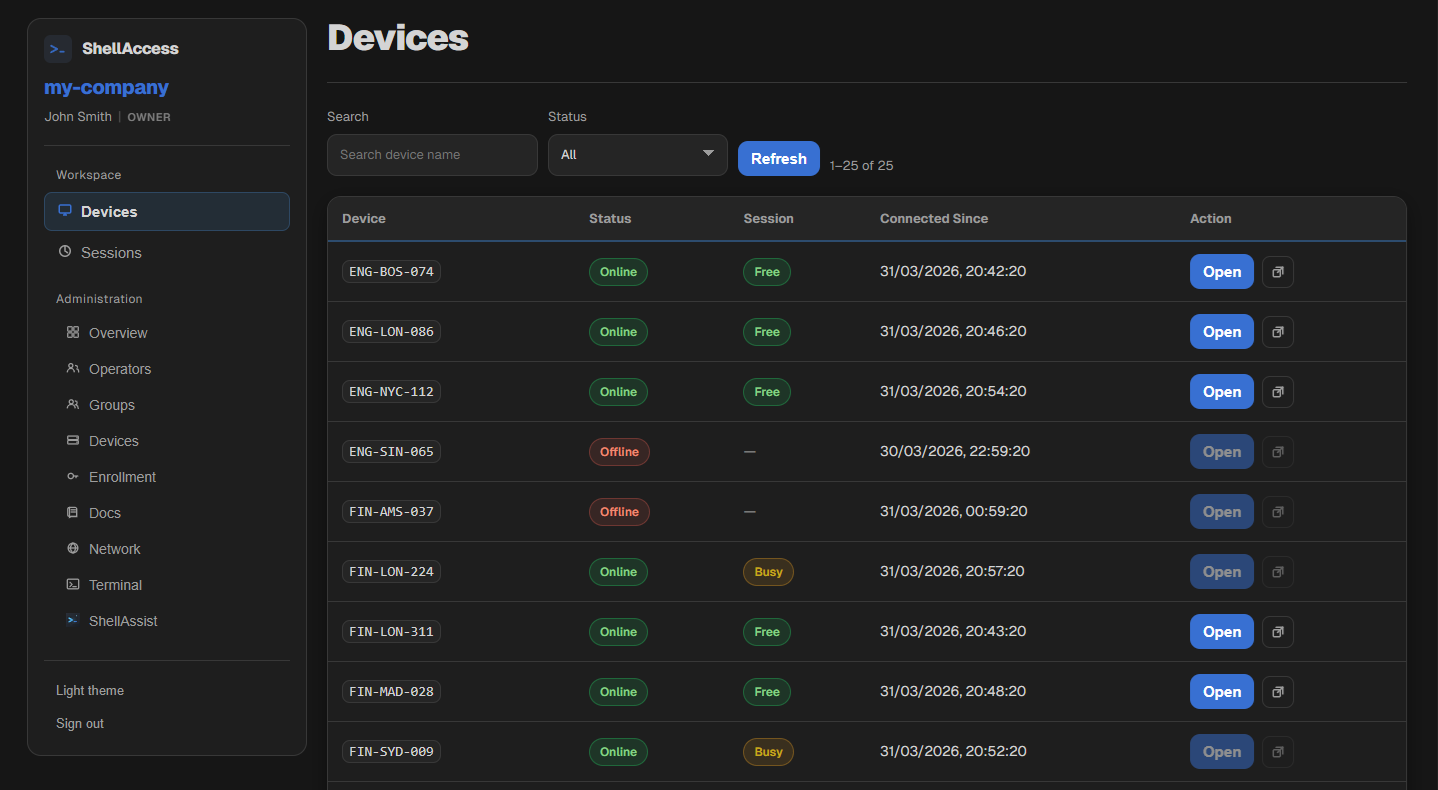Click the my-company workspace name
Viewport: 1438px width, 790px height.
coord(106,88)
